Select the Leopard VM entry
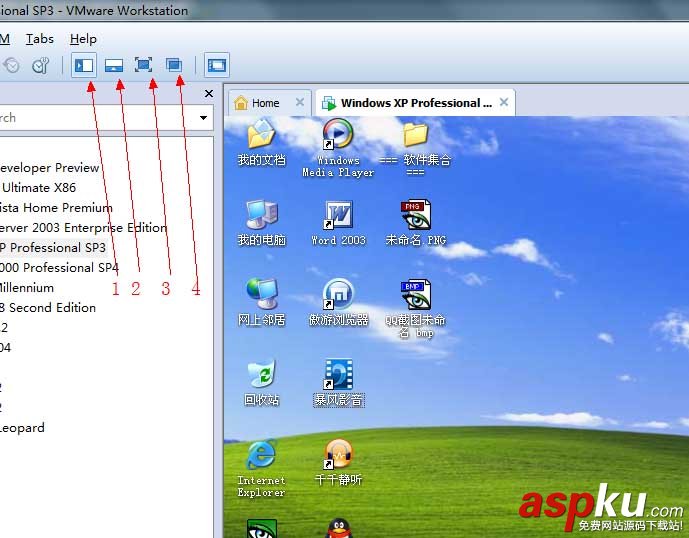Image resolution: width=689 pixels, height=538 pixels. point(22,428)
